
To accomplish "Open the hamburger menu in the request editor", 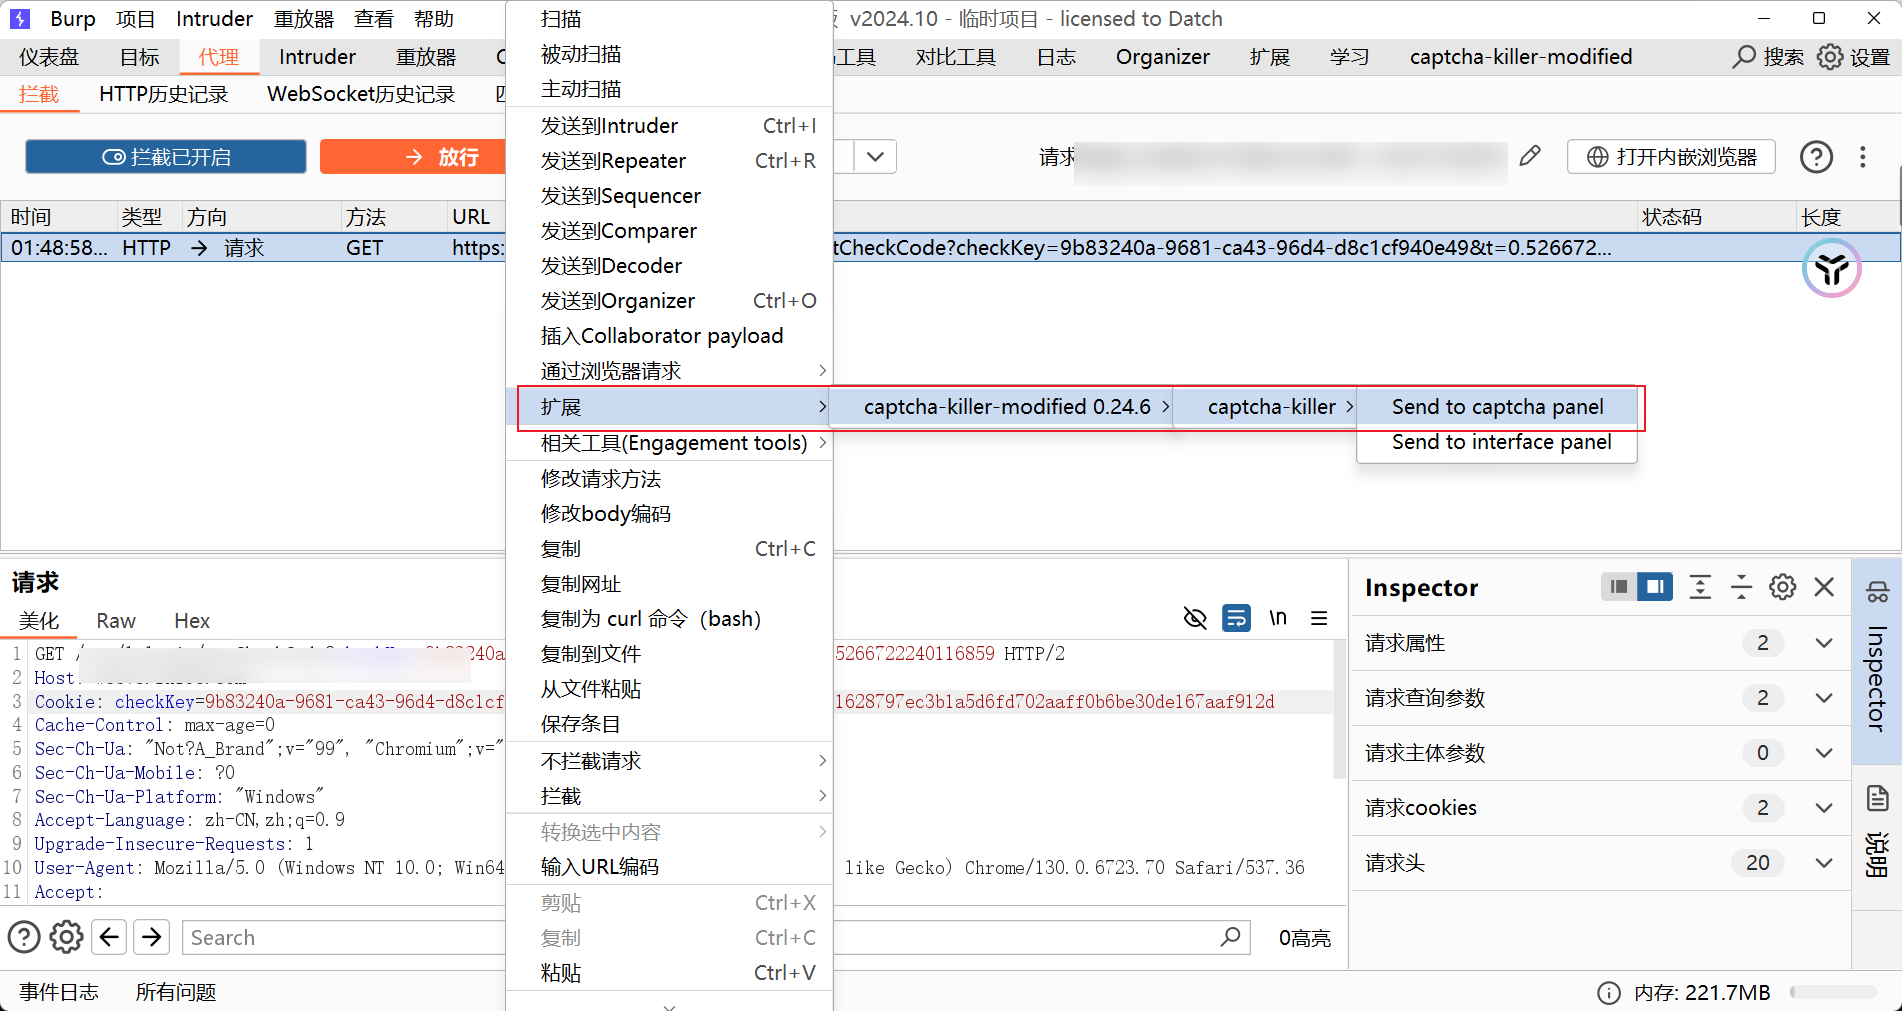I will (1319, 618).
